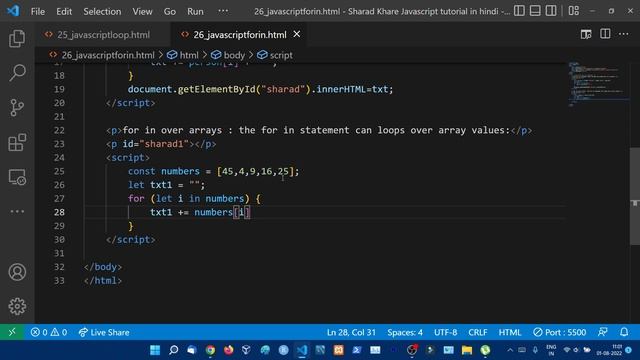The height and width of the screenshot is (360, 640).
Task: Open File Explorer from taskbar
Action: coord(467,350)
